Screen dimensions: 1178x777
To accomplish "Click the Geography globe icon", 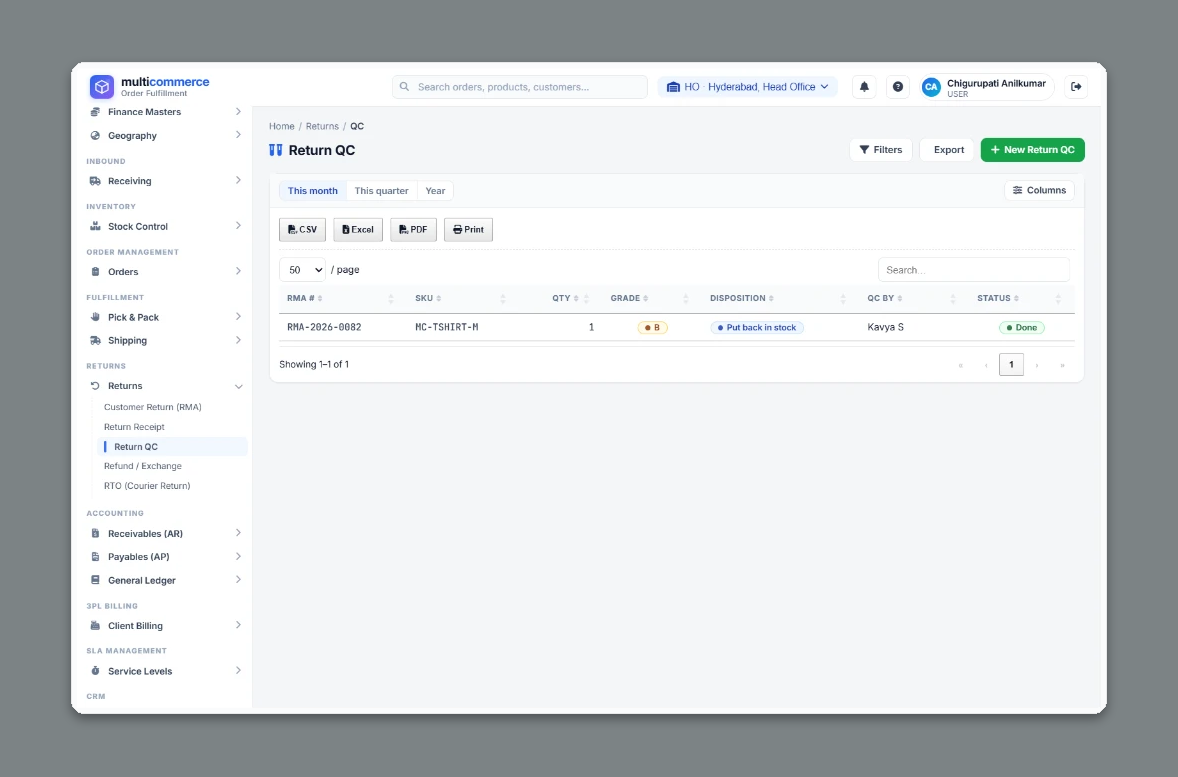I will pos(95,136).
